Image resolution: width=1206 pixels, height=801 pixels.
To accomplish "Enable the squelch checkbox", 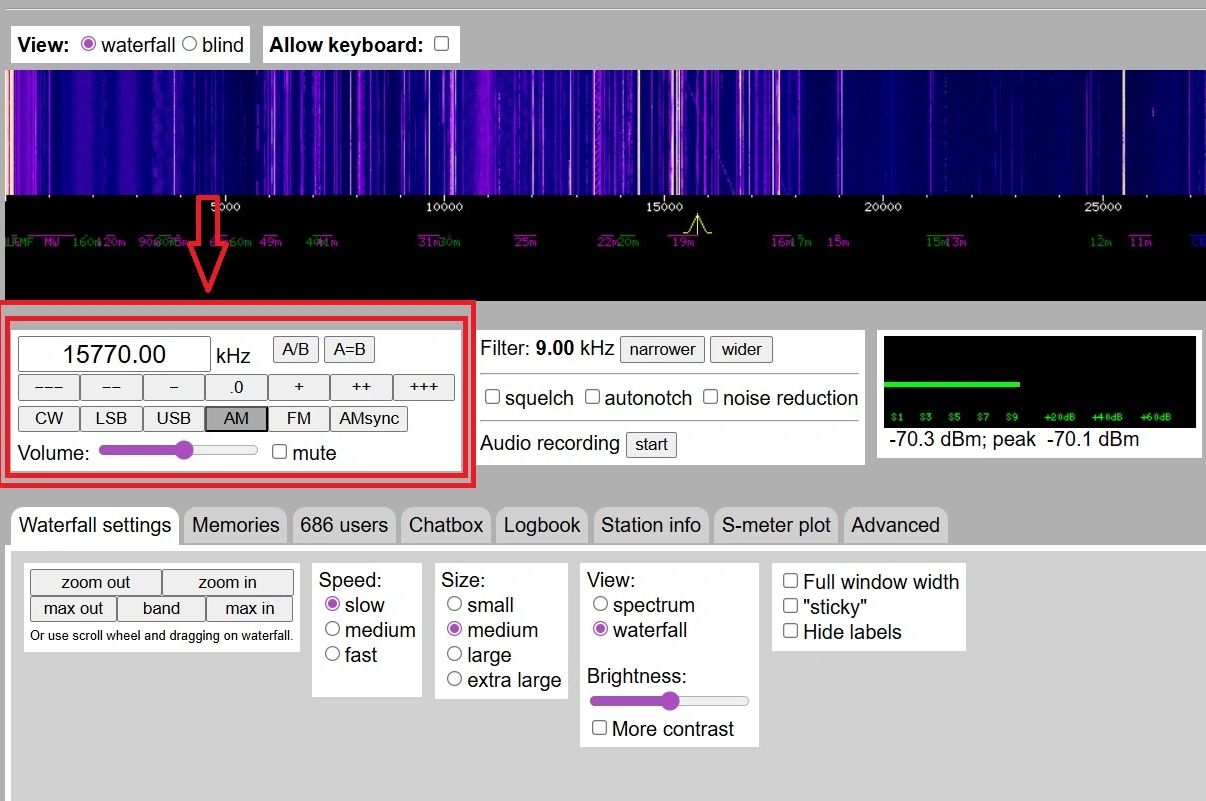I will point(492,397).
